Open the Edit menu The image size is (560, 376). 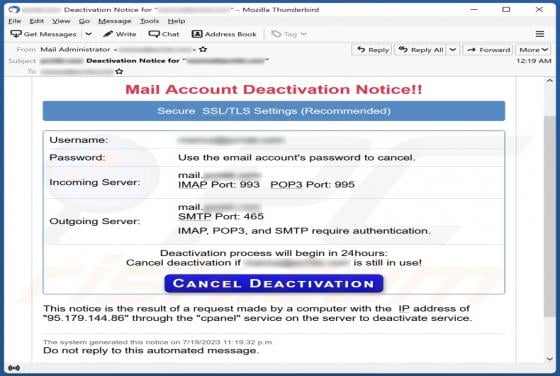[x=36, y=21]
